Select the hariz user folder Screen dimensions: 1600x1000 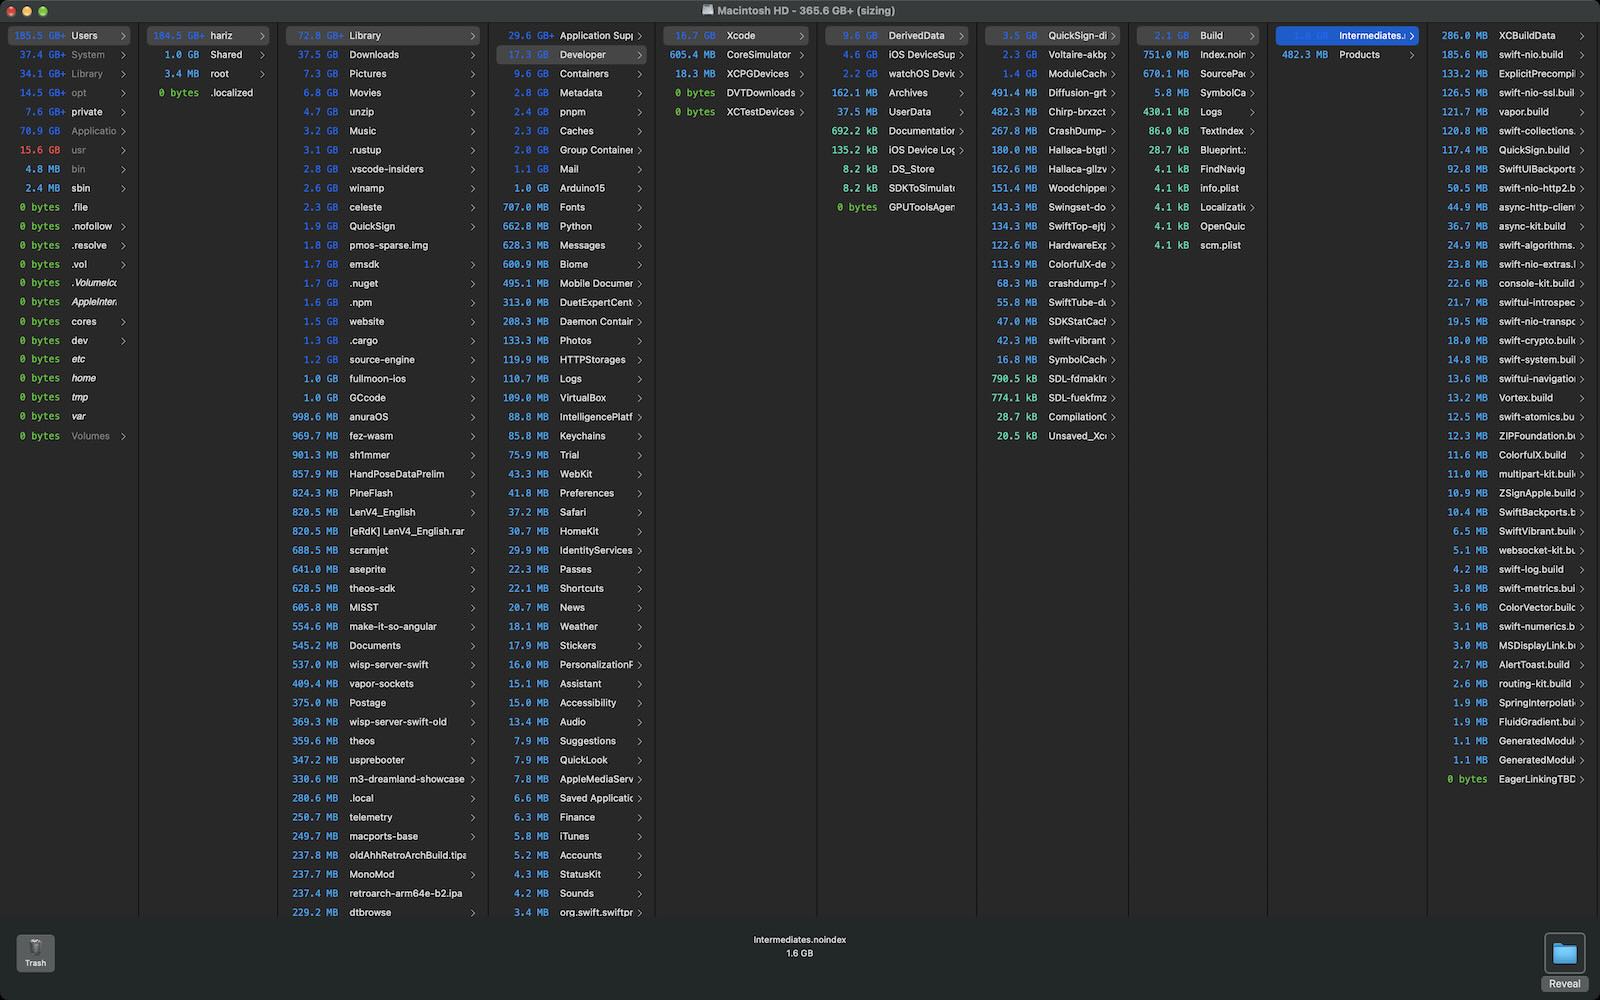(x=222, y=35)
